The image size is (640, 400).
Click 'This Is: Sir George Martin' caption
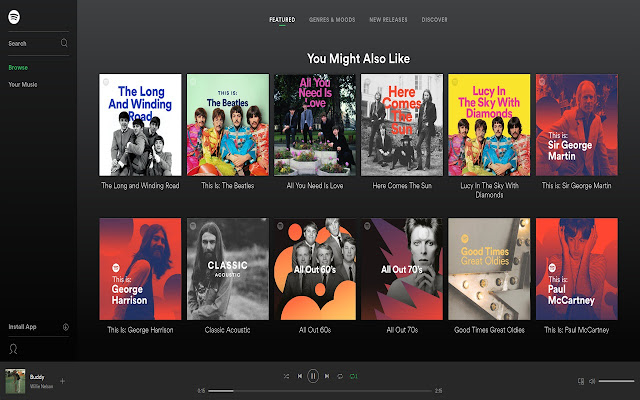[x=577, y=186]
